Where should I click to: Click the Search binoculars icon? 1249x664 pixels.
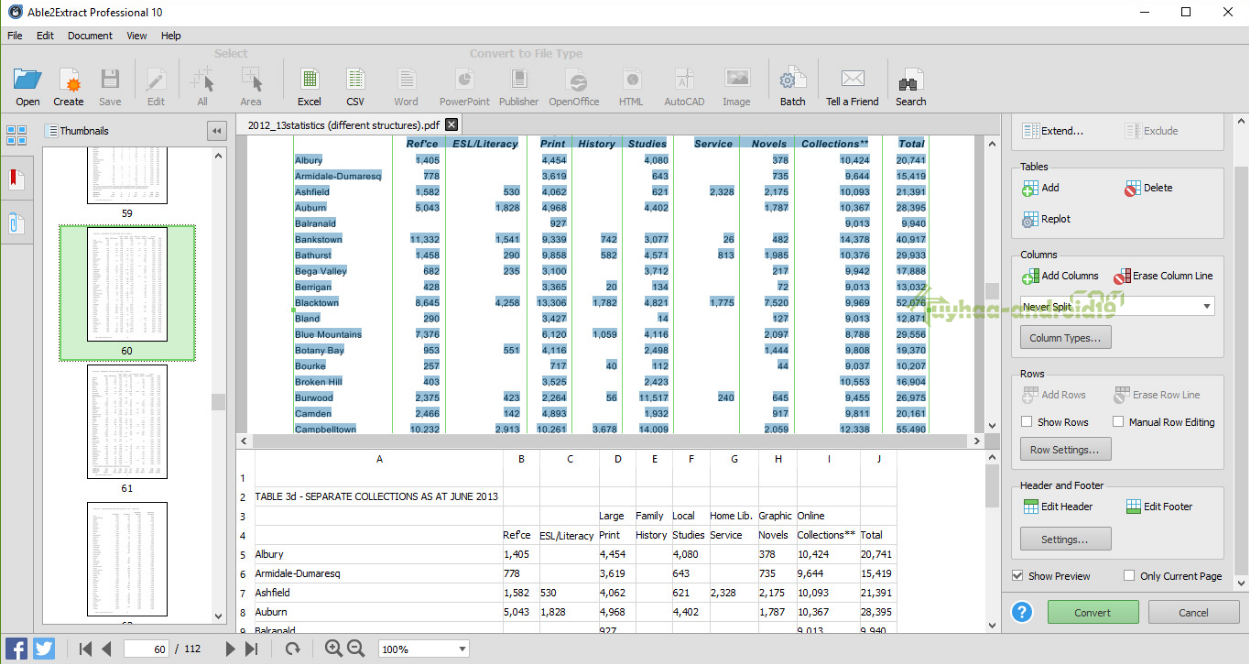click(910, 80)
